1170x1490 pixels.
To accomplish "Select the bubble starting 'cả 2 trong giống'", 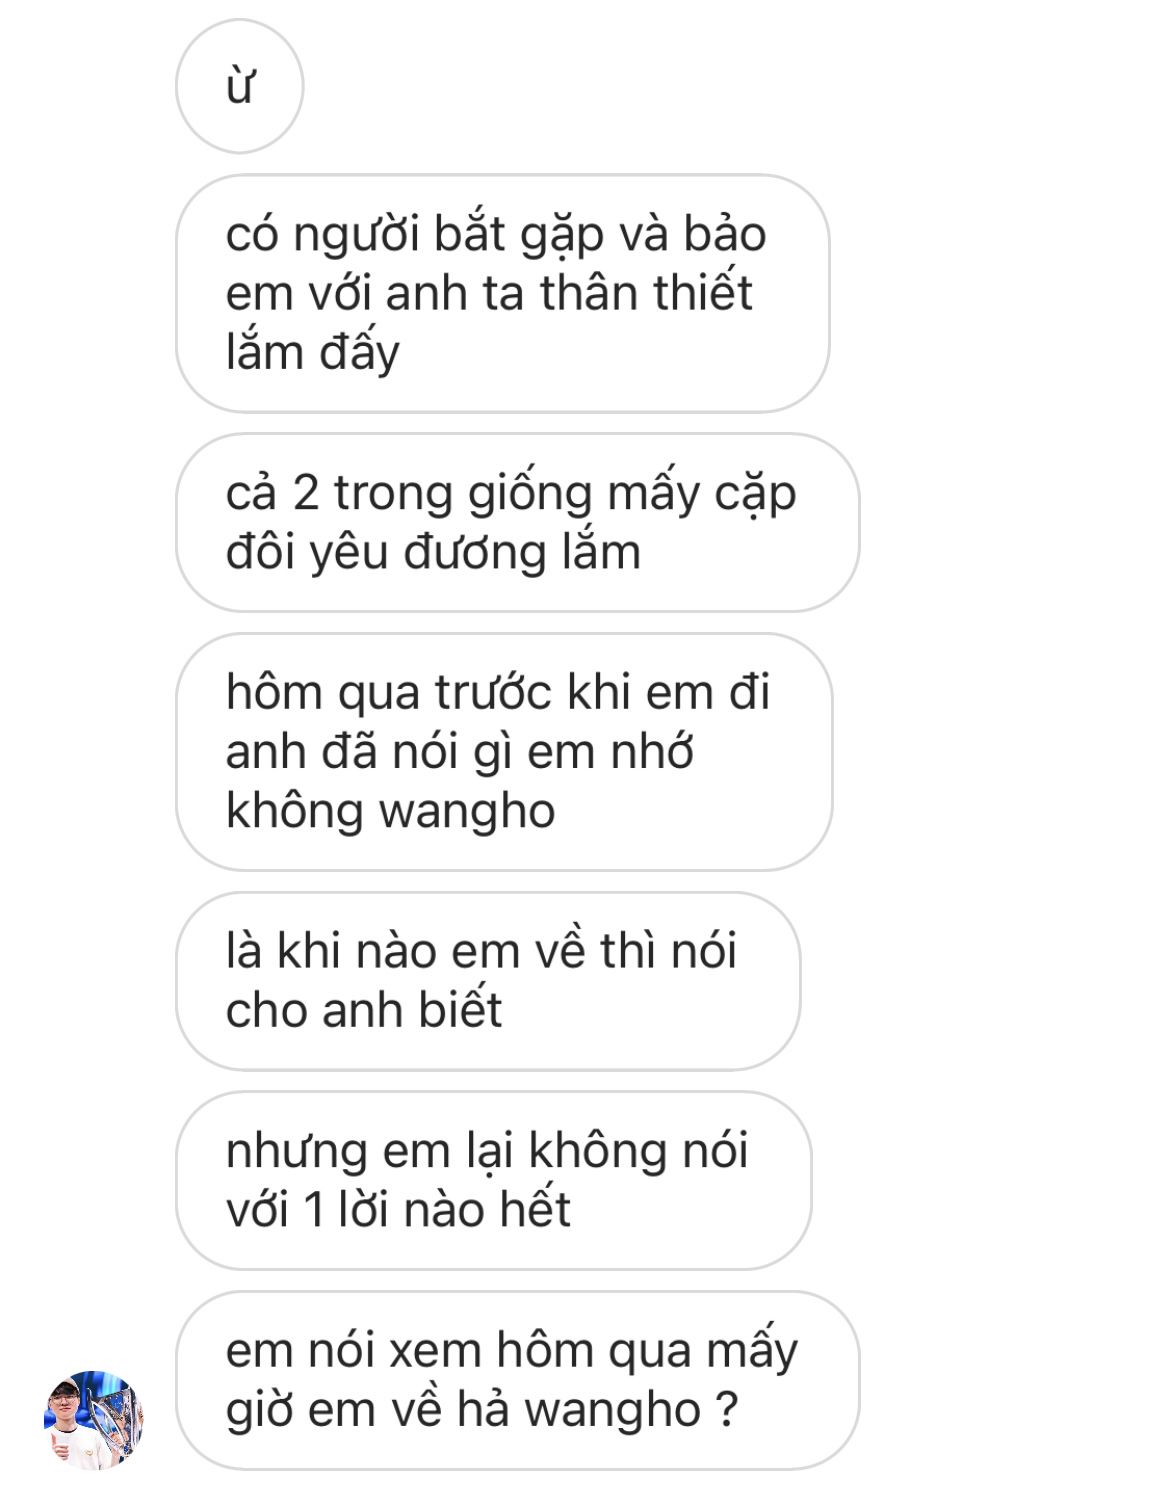I will tap(518, 523).
